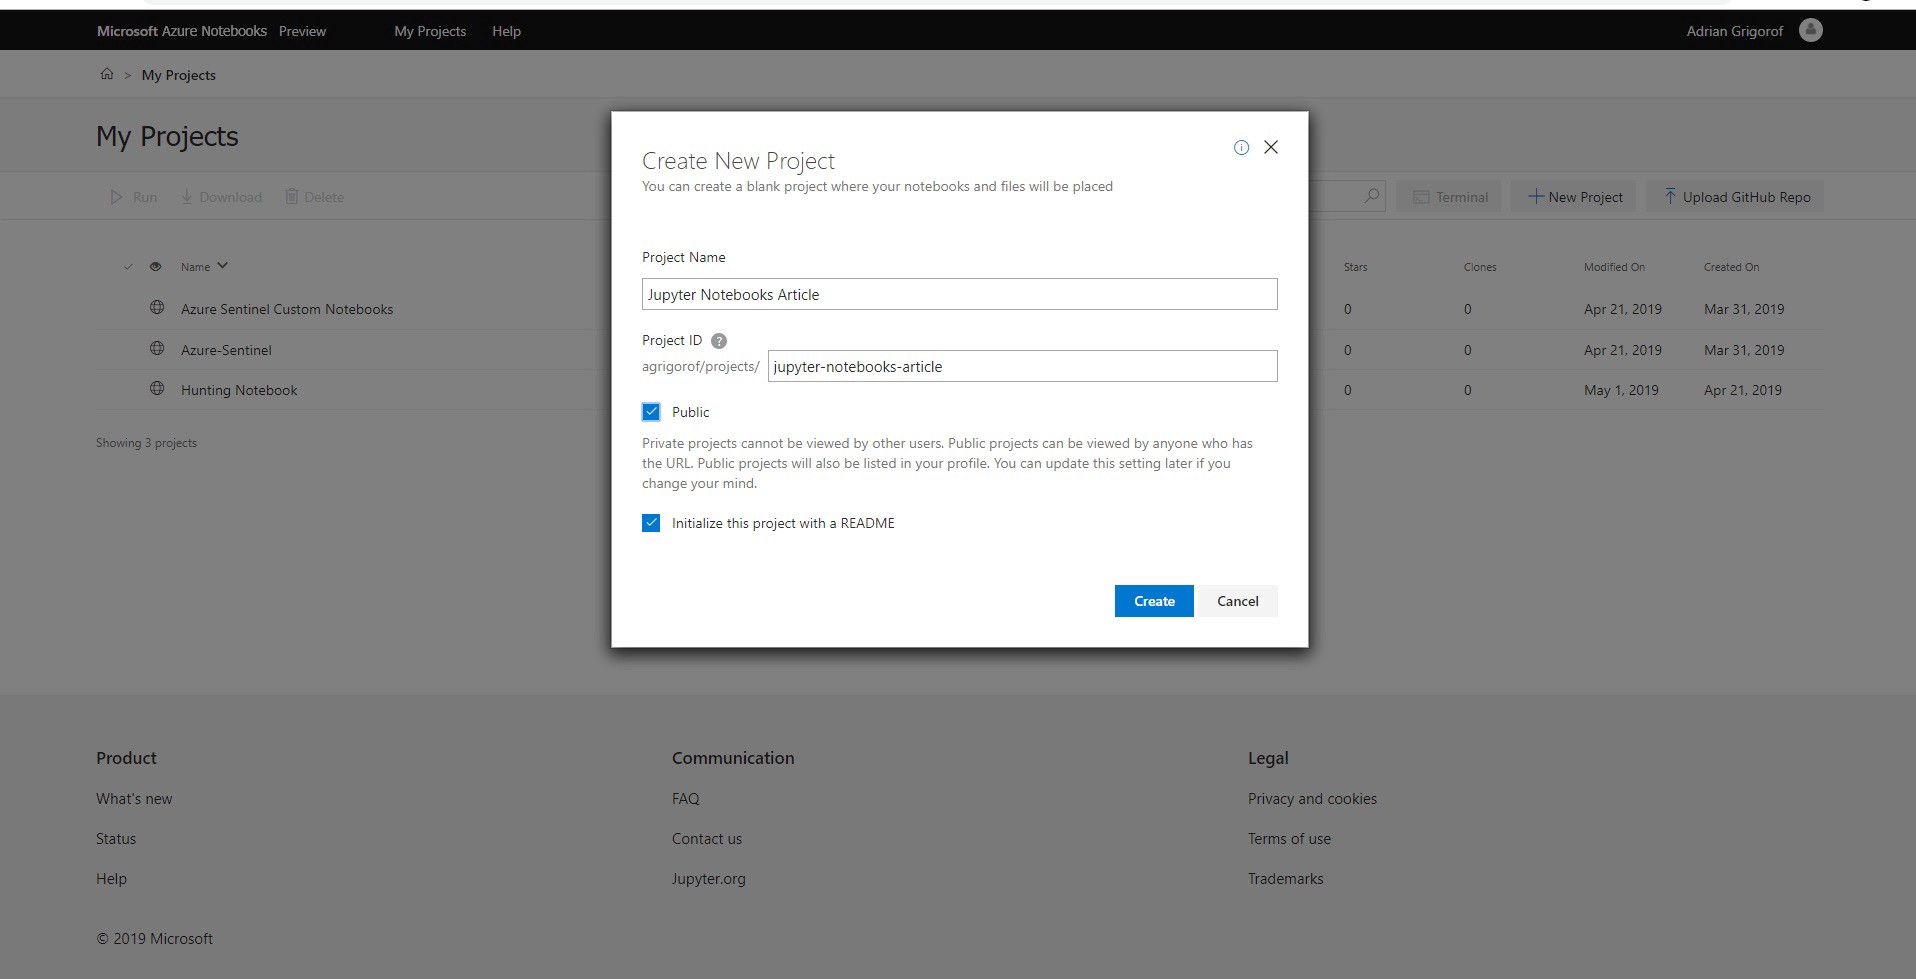Click the Cancel button
Viewport: 1916px width, 979px height.
1237,601
